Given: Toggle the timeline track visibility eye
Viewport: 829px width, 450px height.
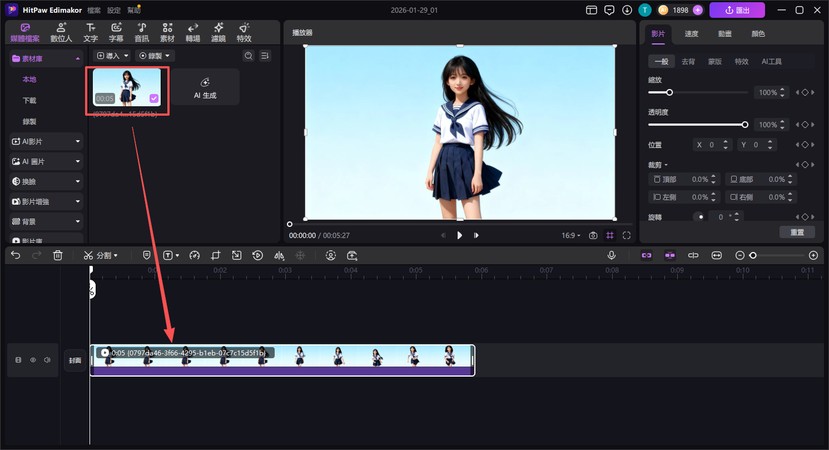Looking at the screenshot, I should 32,360.
